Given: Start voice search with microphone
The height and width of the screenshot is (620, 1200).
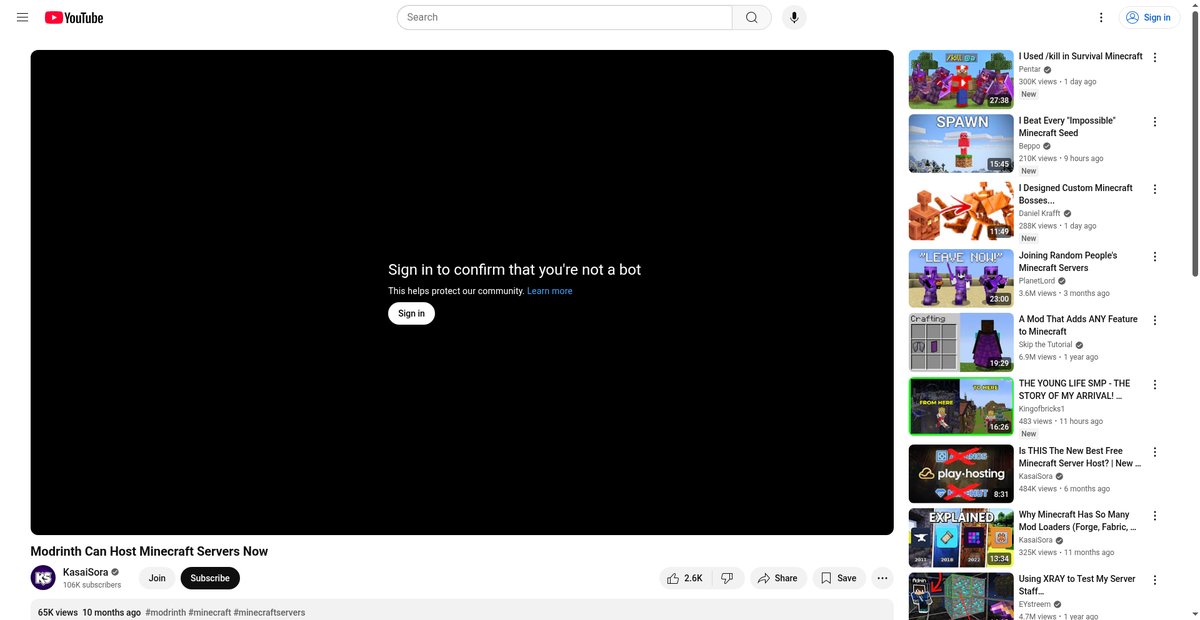Looking at the screenshot, I should click(794, 17).
